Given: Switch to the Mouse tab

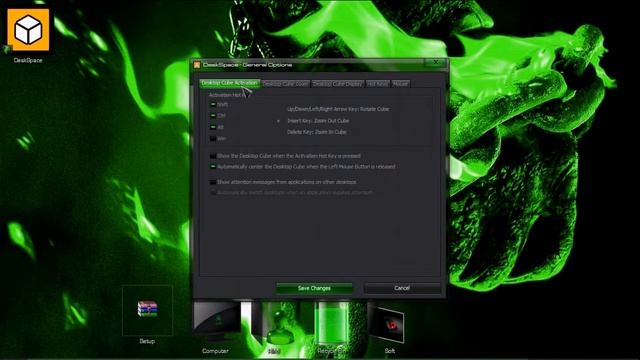Looking at the screenshot, I should click(x=400, y=84).
